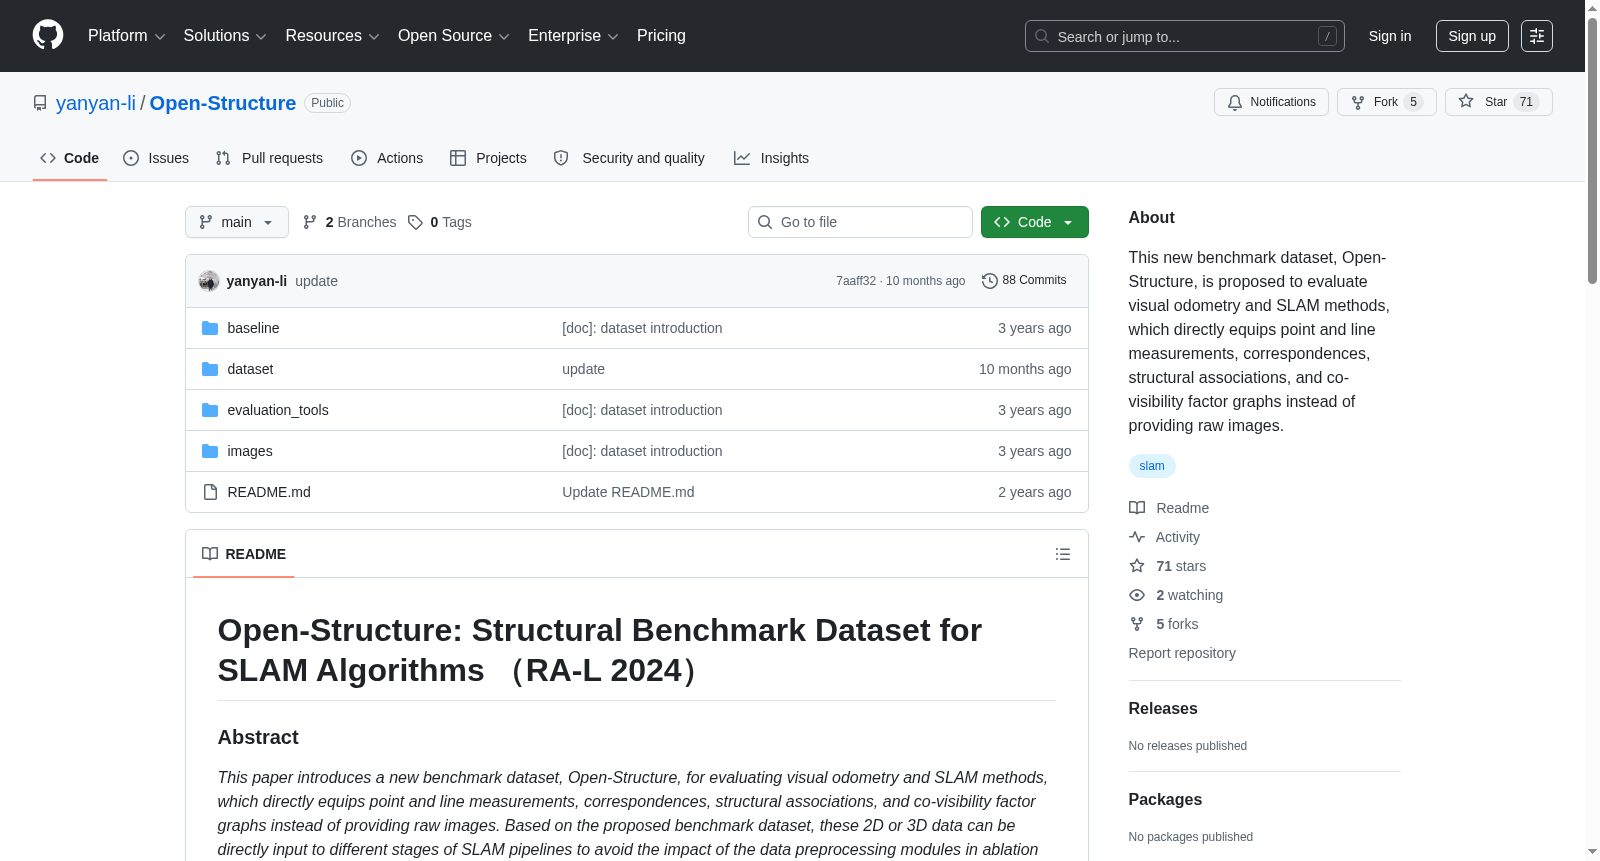Click the eye icon beside 2 watching
Image resolution: width=1600 pixels, height=861 pixels.
[x=1137, y=595]
